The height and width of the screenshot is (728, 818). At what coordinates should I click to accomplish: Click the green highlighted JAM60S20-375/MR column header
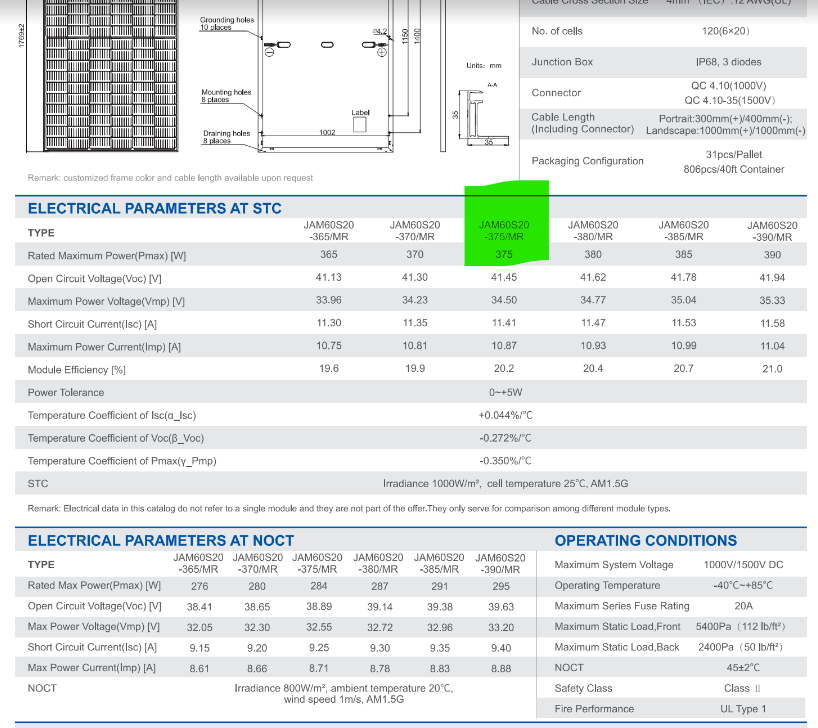click(505, 231)
